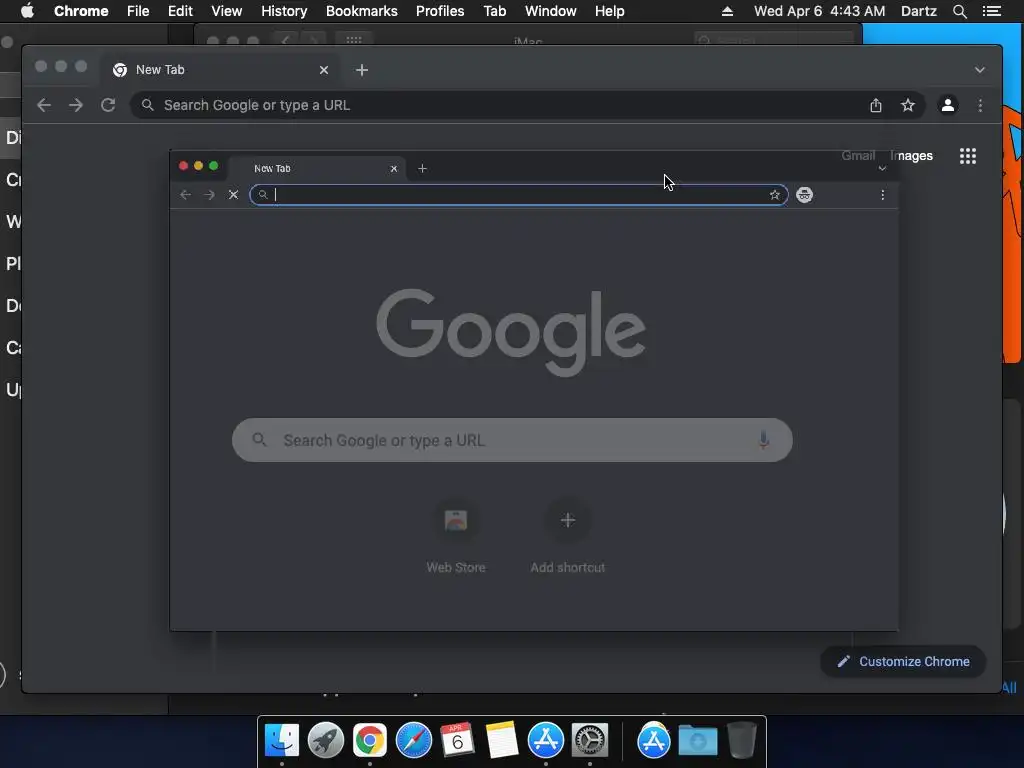
Task: Click date and time in menu bar
Action: [x=820, y=11]
